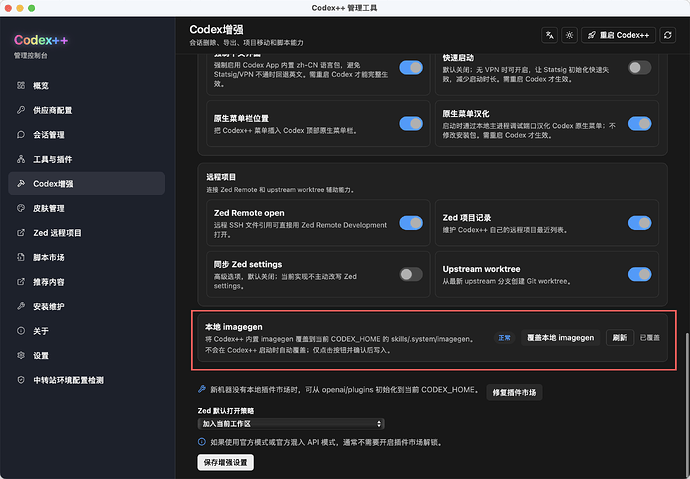Click the 远程项目 section heading

(221, 177)
